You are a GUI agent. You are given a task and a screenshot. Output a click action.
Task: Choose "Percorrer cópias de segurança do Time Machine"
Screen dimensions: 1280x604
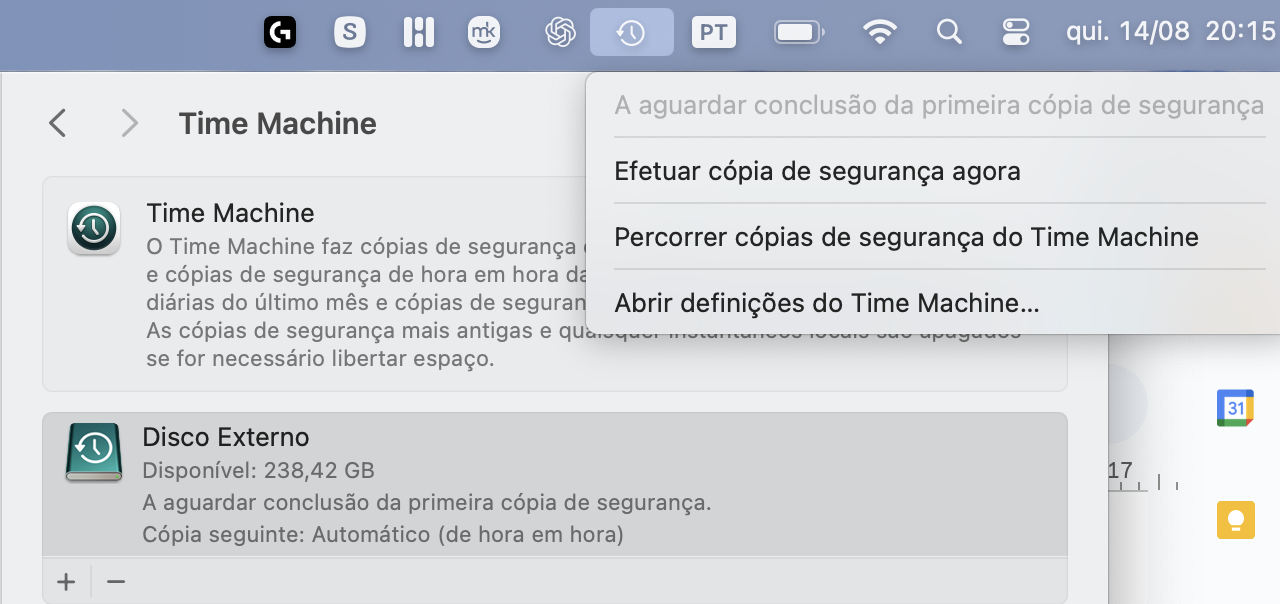tap(906, 237)
